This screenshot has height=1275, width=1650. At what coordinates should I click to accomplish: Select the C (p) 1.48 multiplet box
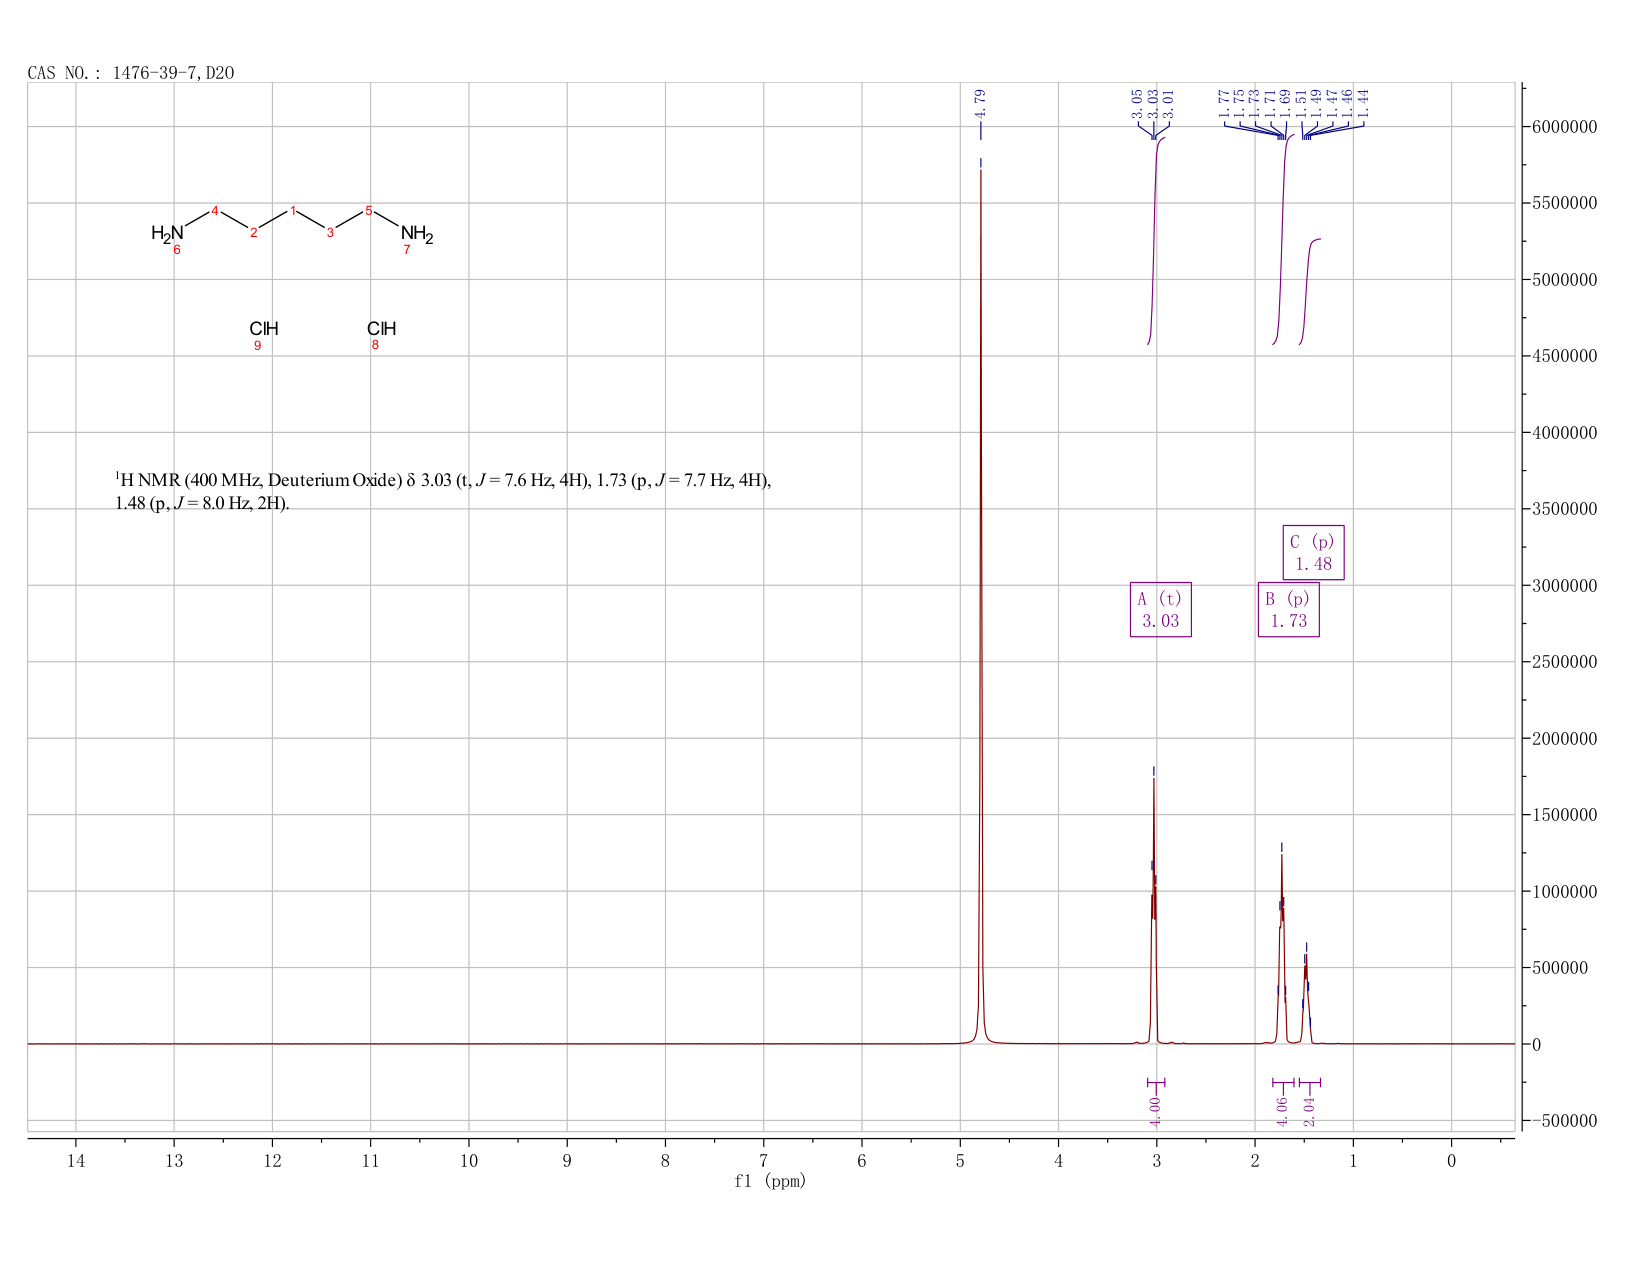coord(1313,552)
